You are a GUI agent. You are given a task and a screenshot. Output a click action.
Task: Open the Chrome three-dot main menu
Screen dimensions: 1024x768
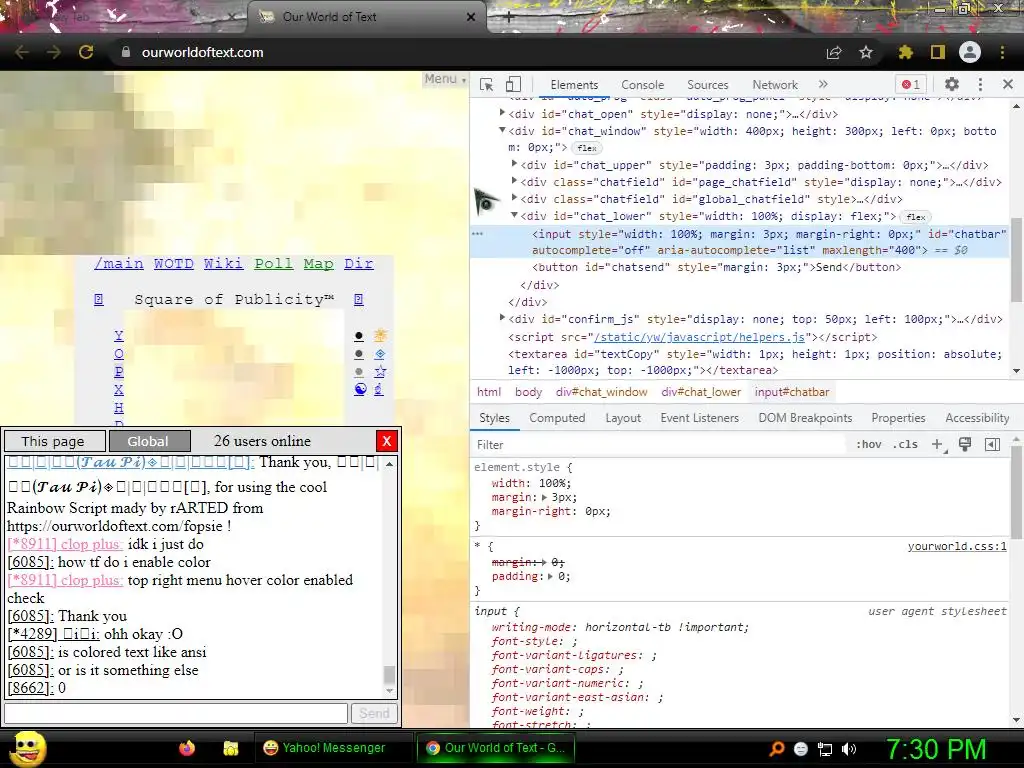click(x=1002, y=52)
